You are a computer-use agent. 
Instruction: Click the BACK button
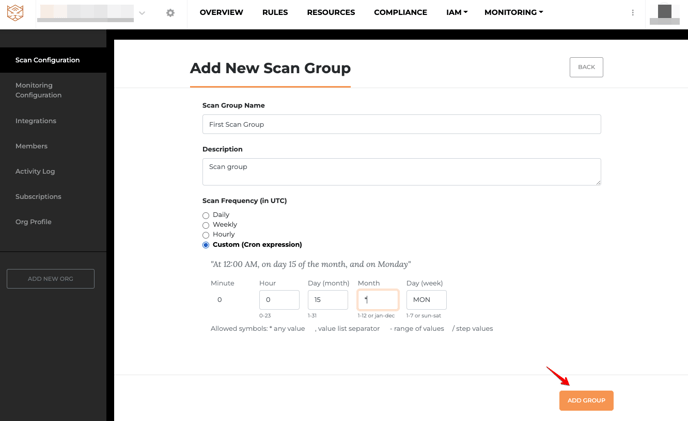586,67
